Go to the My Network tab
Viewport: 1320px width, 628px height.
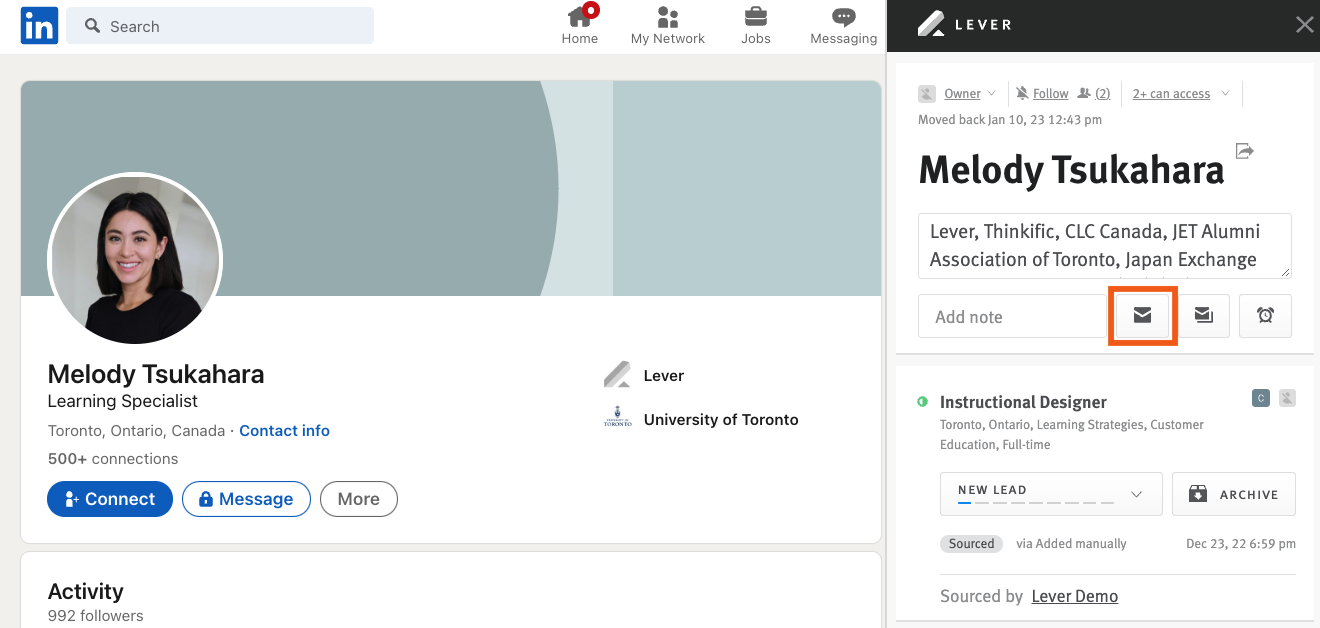[x=667, y=26]
